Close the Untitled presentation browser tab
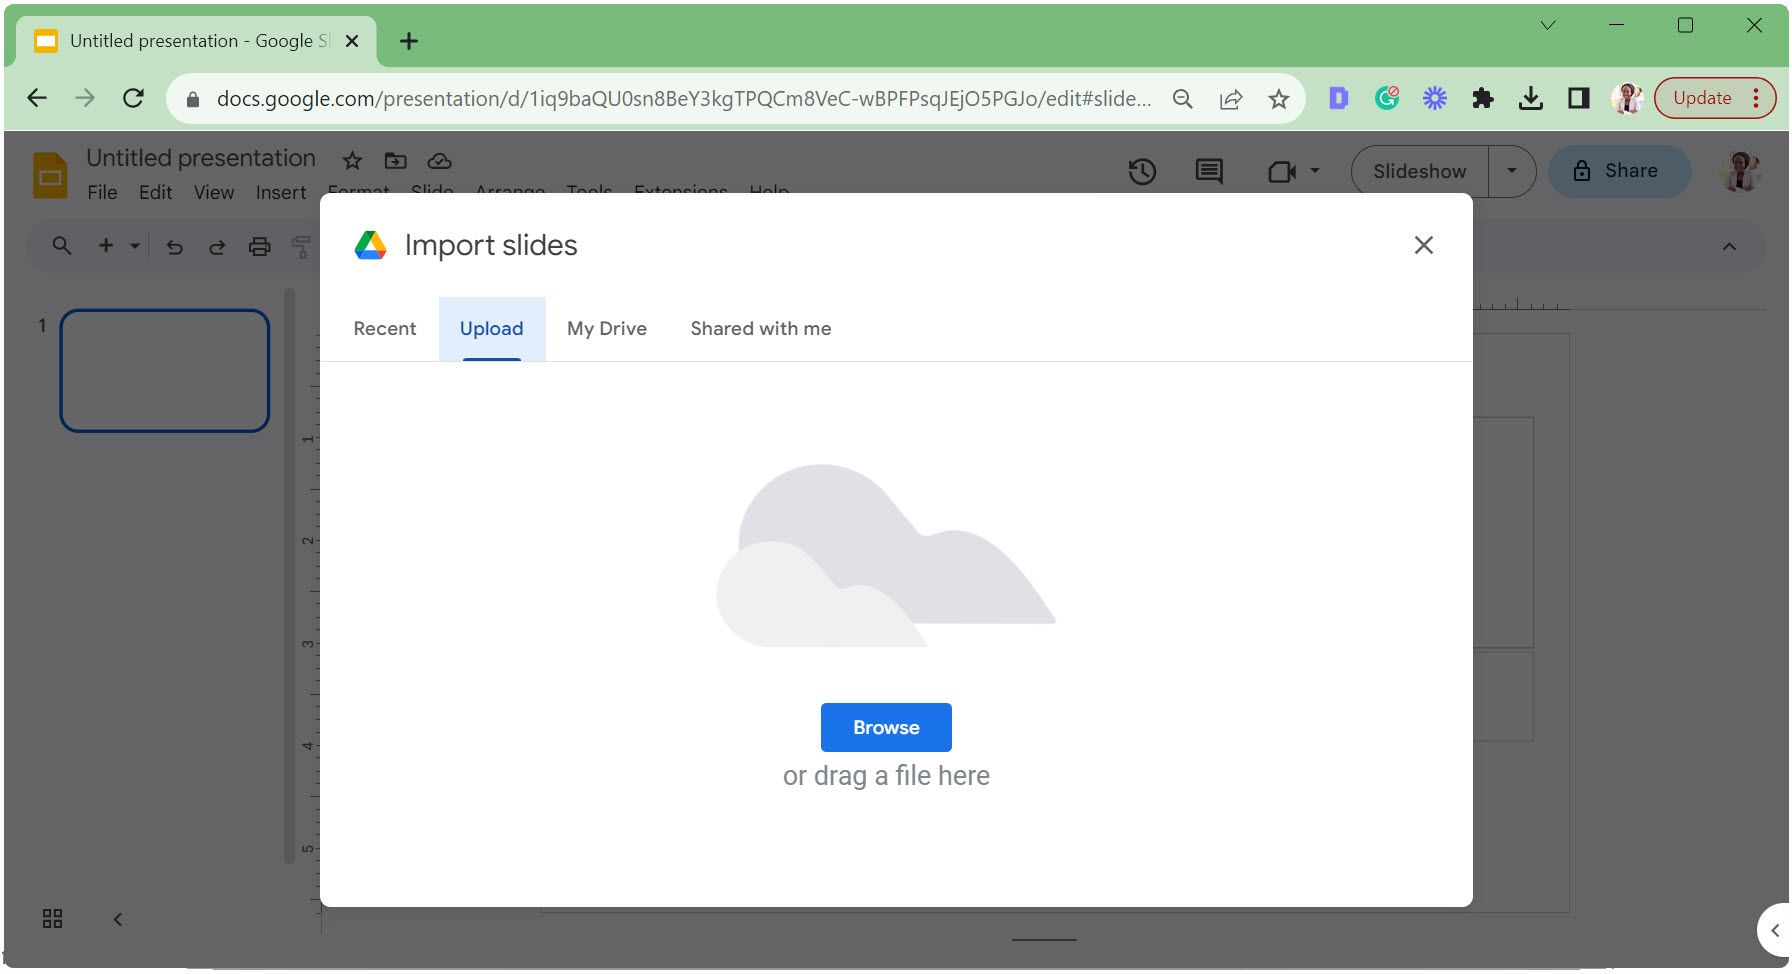Image resolution: width=1792 pixels, height=974 pixels. pyautogui.click(x=352, y=41)
